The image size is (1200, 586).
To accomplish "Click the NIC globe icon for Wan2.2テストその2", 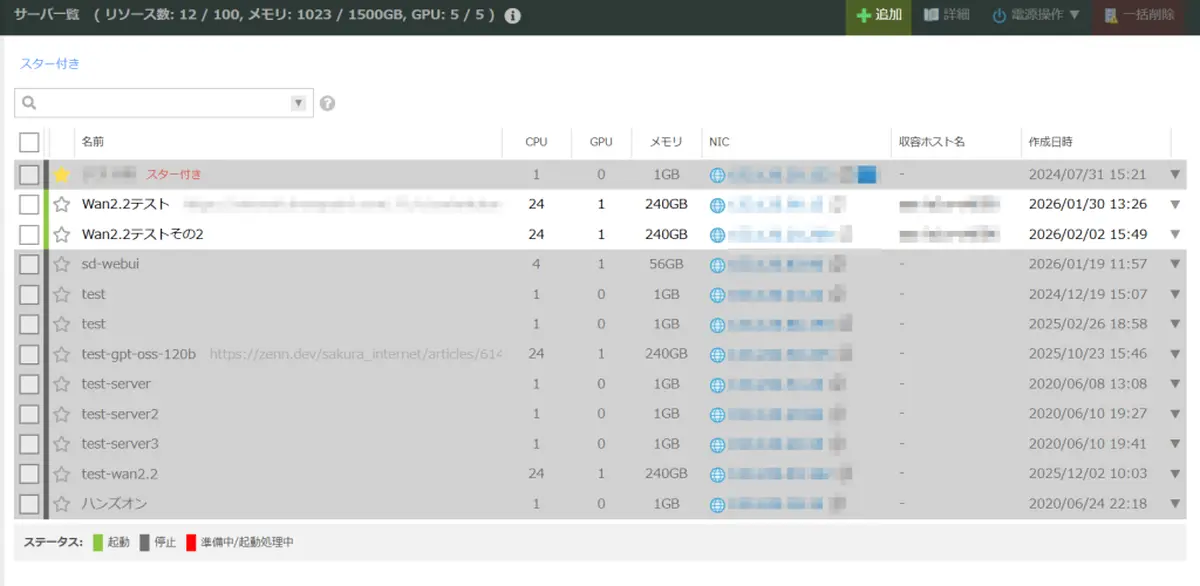I will click(x=717, y=235).
